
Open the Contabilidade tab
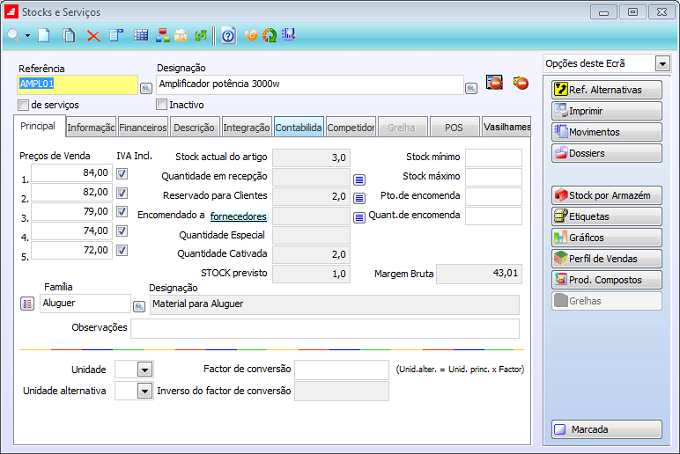[298, 128]
